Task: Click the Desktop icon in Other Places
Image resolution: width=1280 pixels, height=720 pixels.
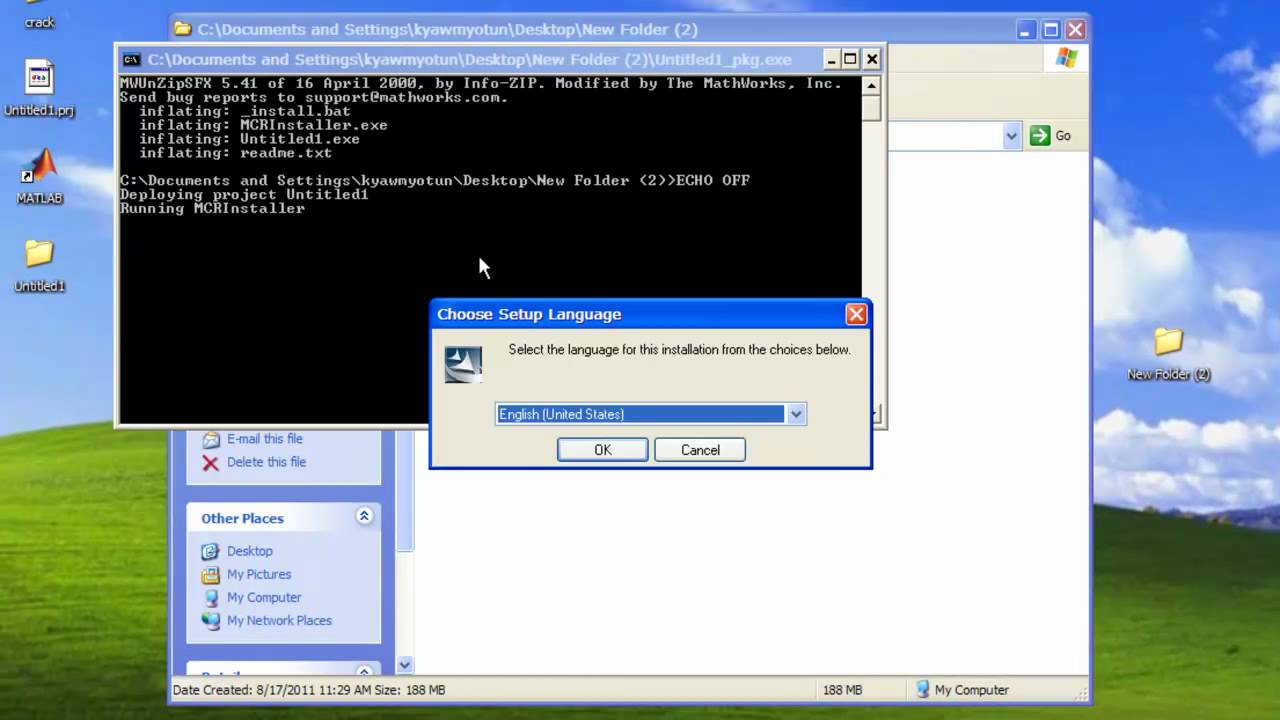Action: point(210,551)
